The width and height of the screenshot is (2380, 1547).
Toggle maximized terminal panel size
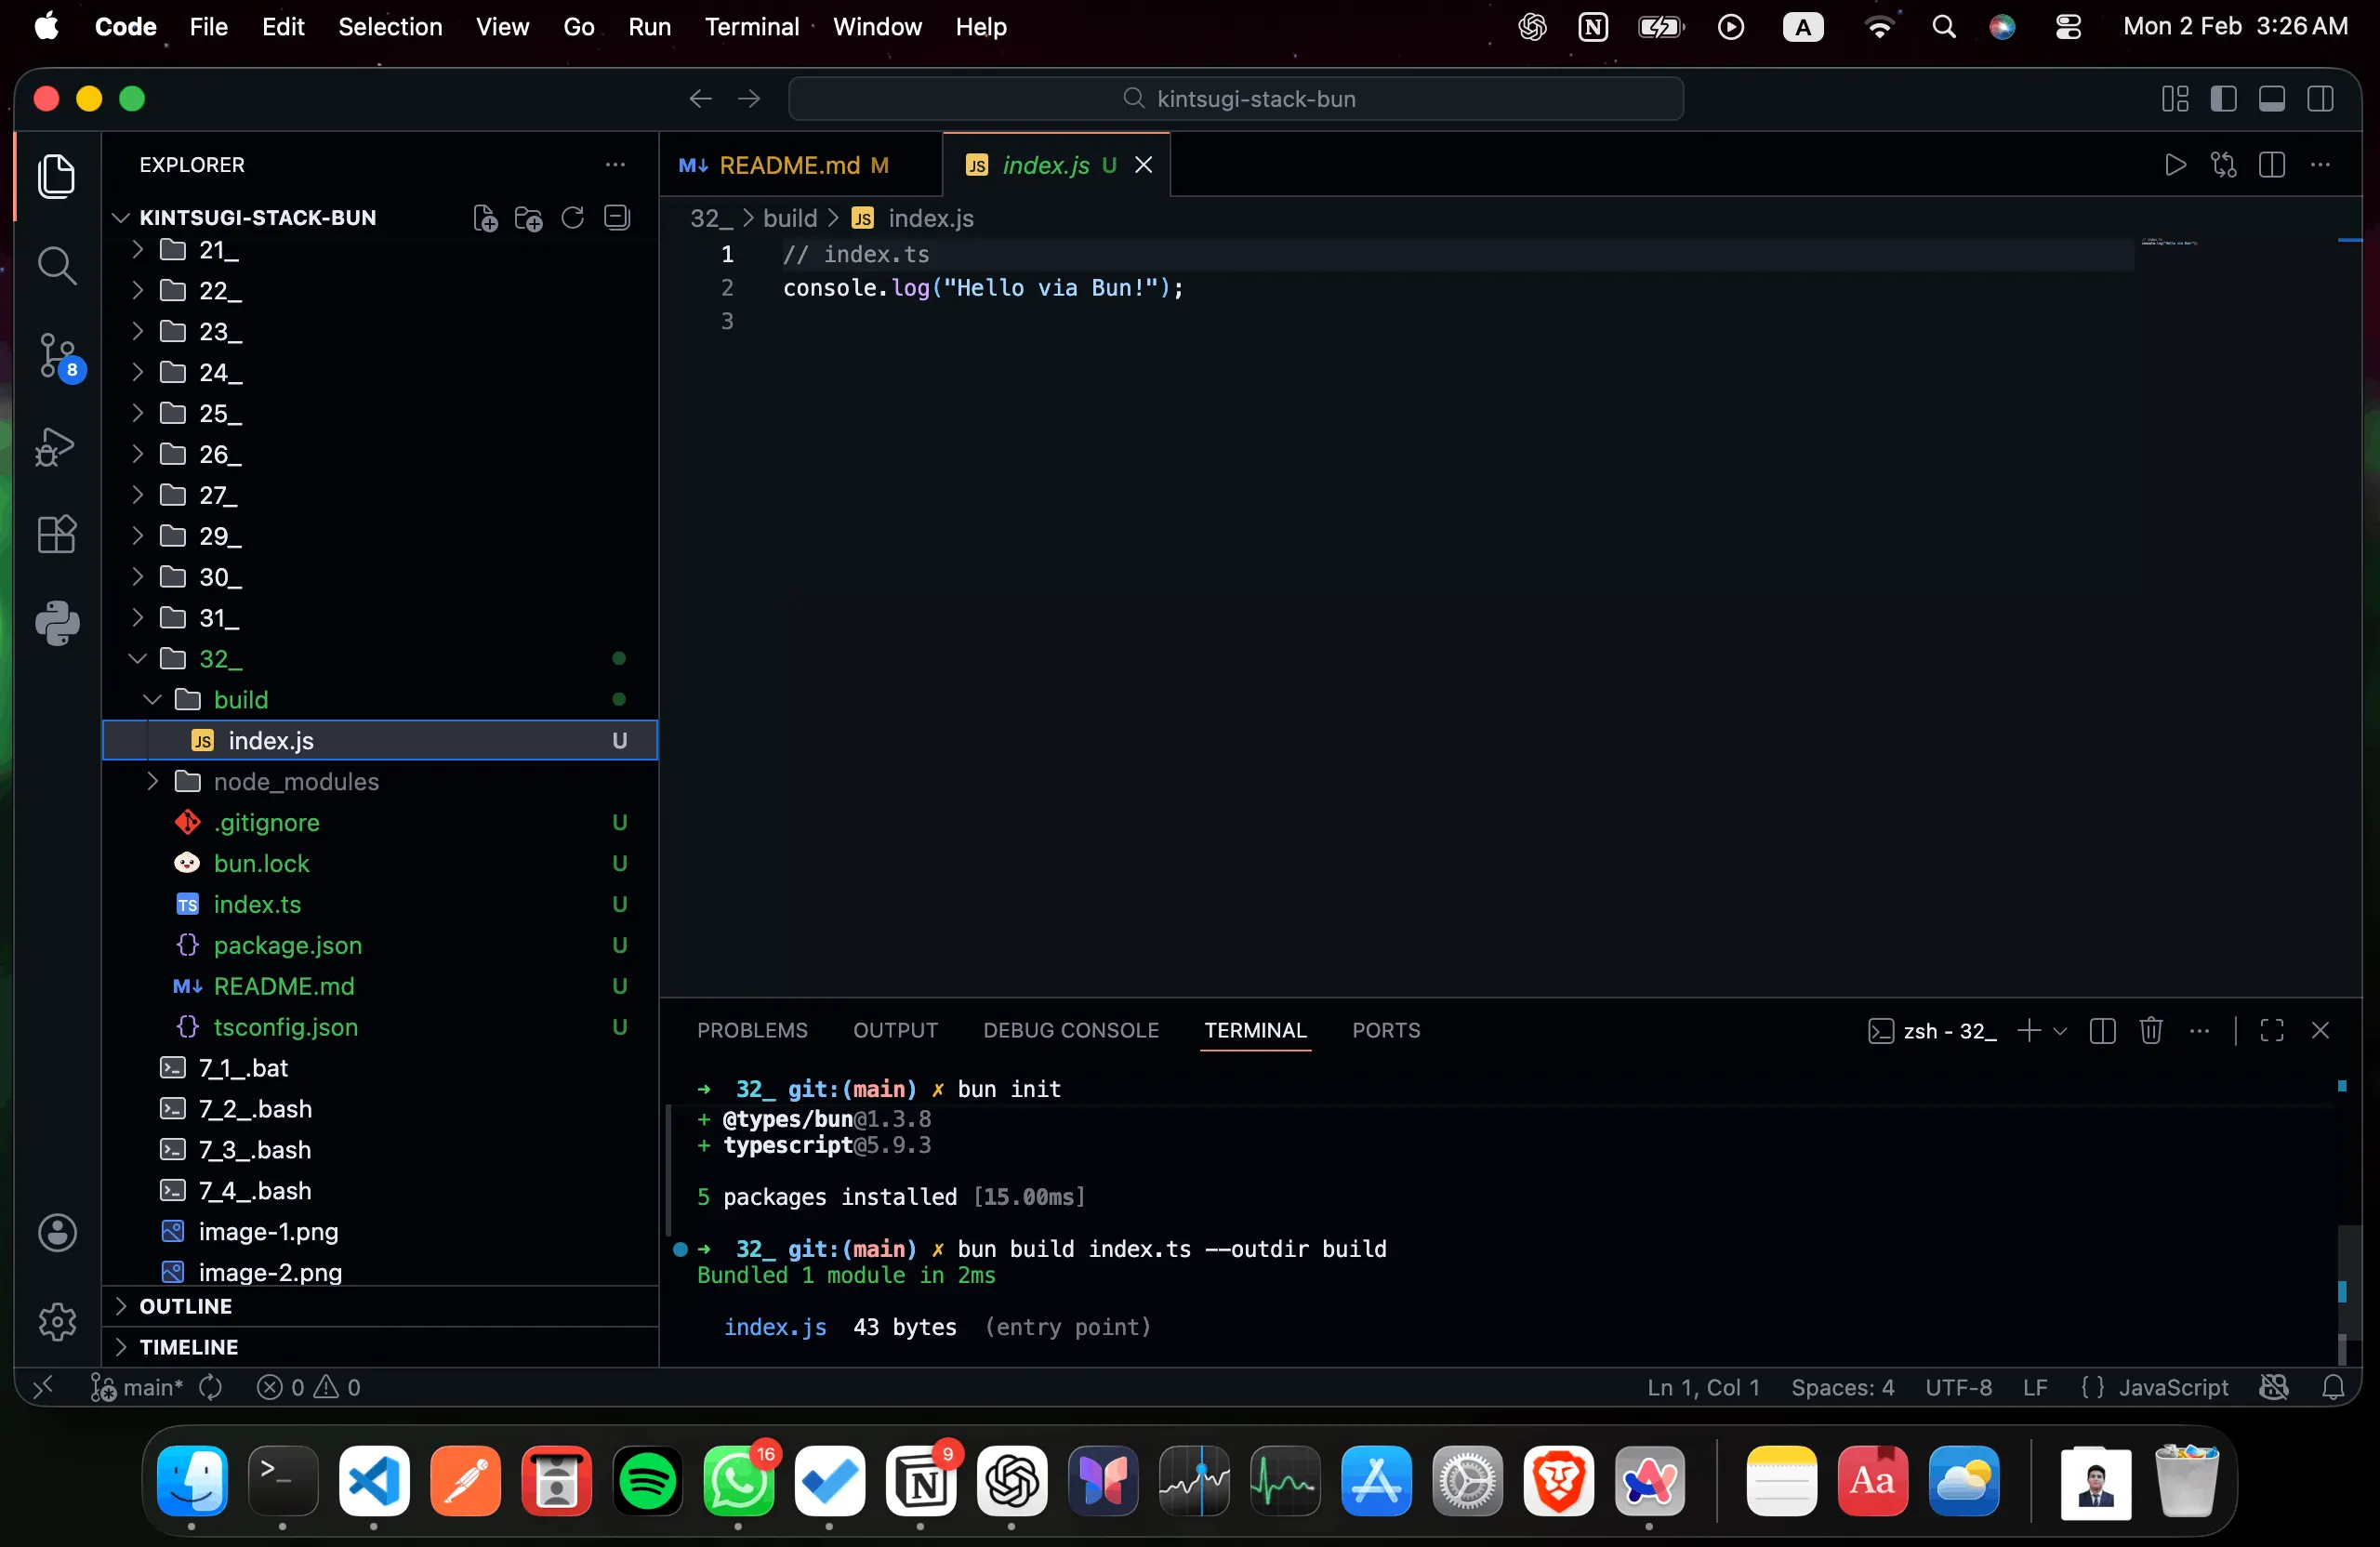point(2271,1030)
